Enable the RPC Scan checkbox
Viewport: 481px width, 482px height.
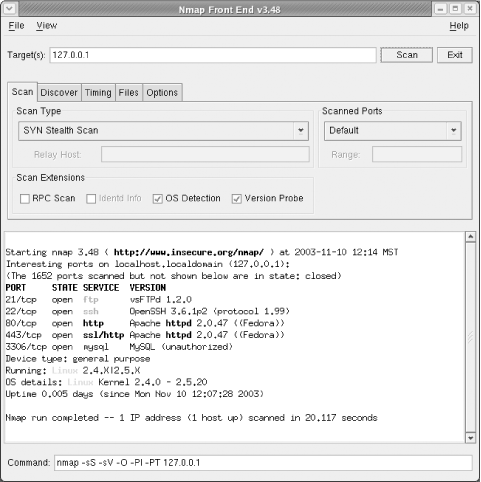25,199
